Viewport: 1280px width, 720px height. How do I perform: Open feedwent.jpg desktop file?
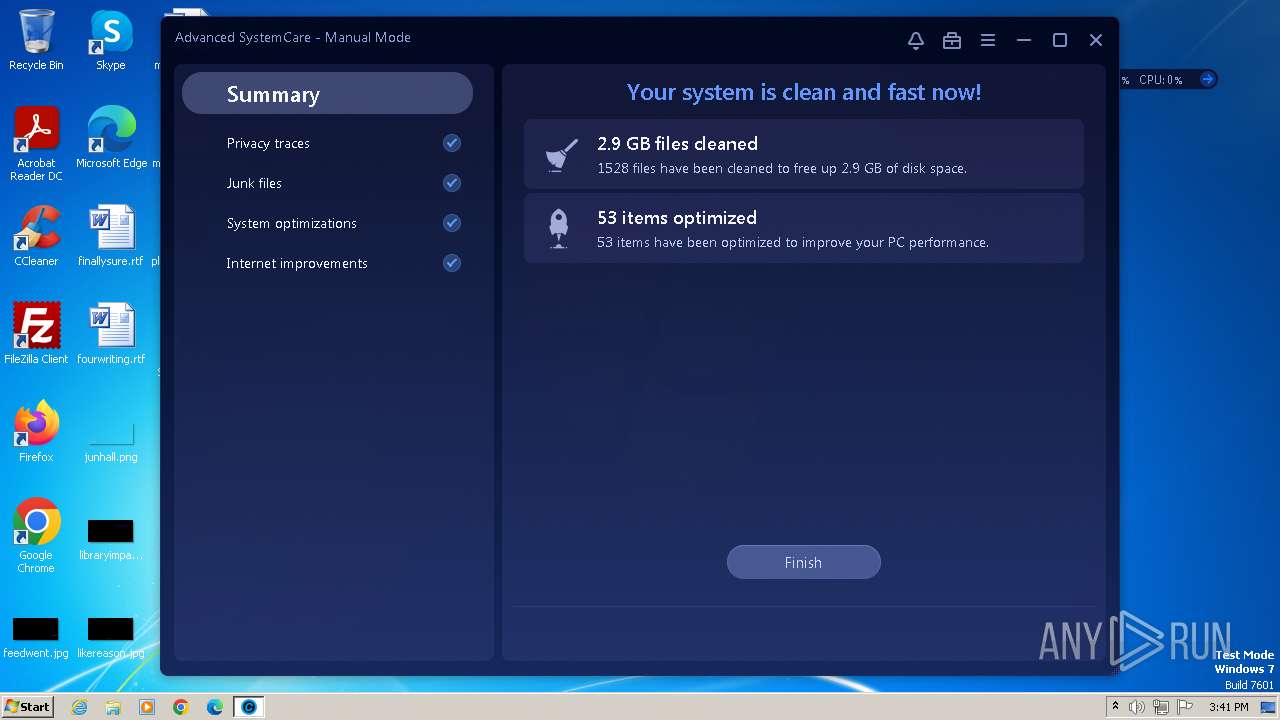[36, 638]
